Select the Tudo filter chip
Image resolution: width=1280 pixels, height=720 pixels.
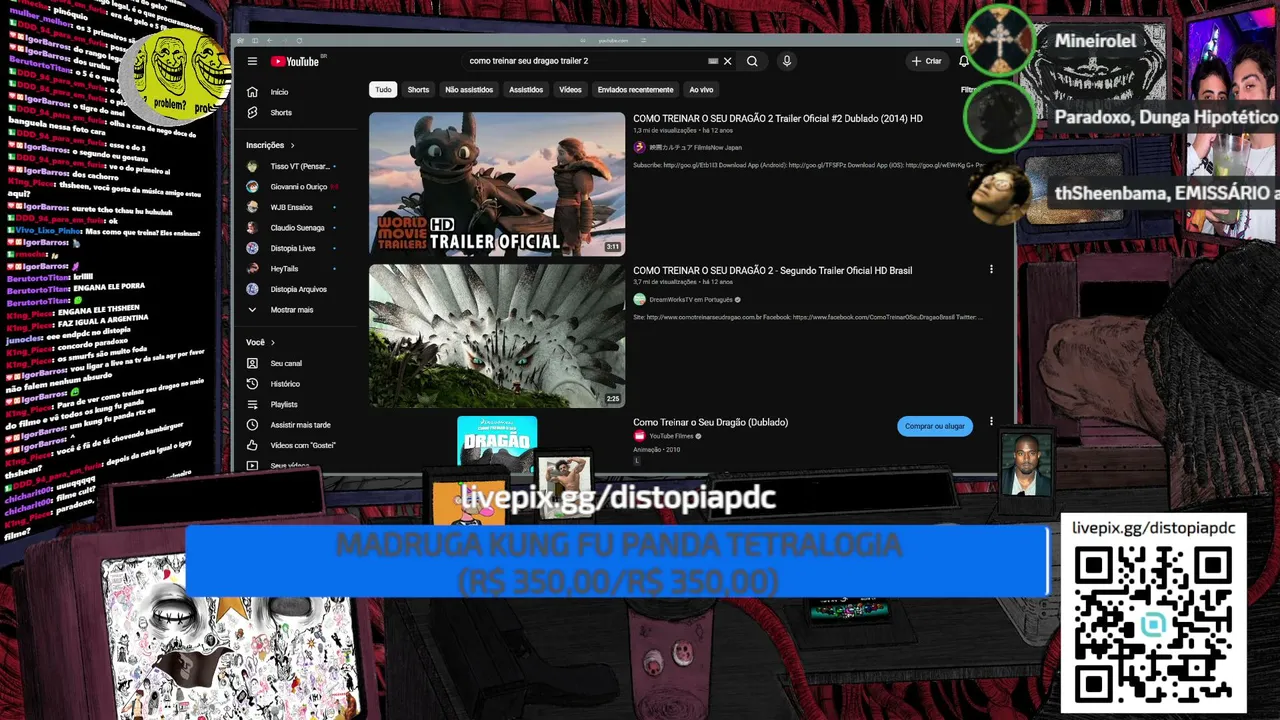point(383,90)
